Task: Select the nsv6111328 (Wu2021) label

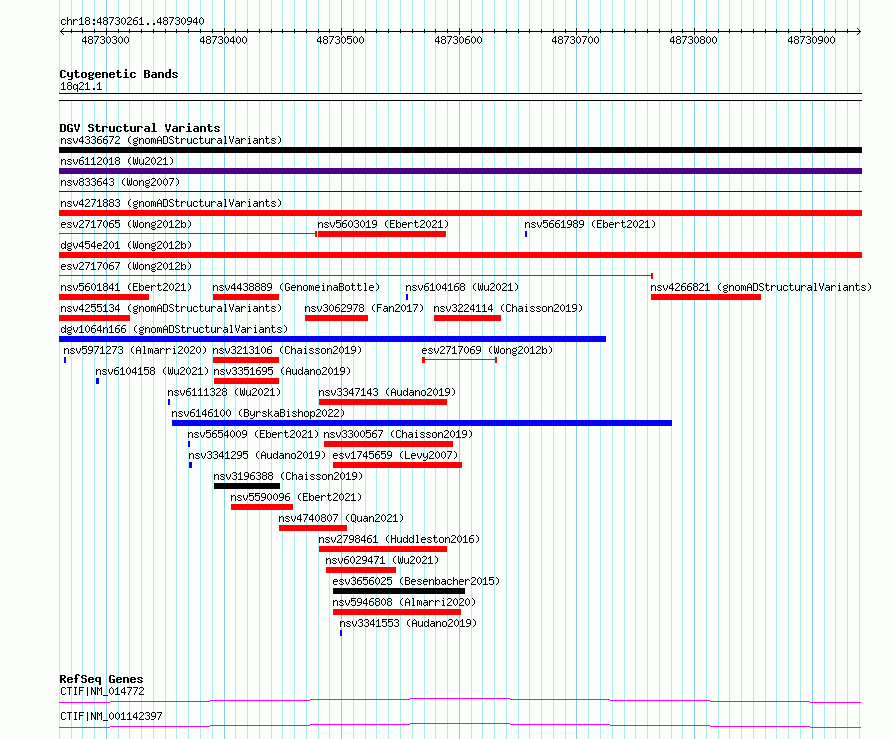Action: point(224,392)
